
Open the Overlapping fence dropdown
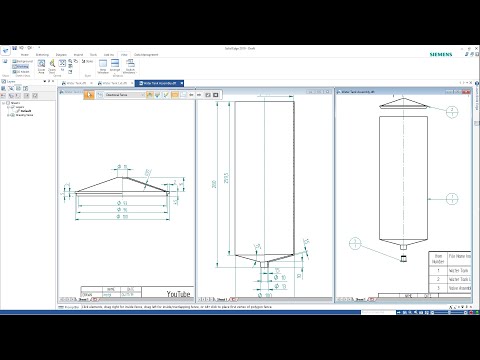click(124, 95)
